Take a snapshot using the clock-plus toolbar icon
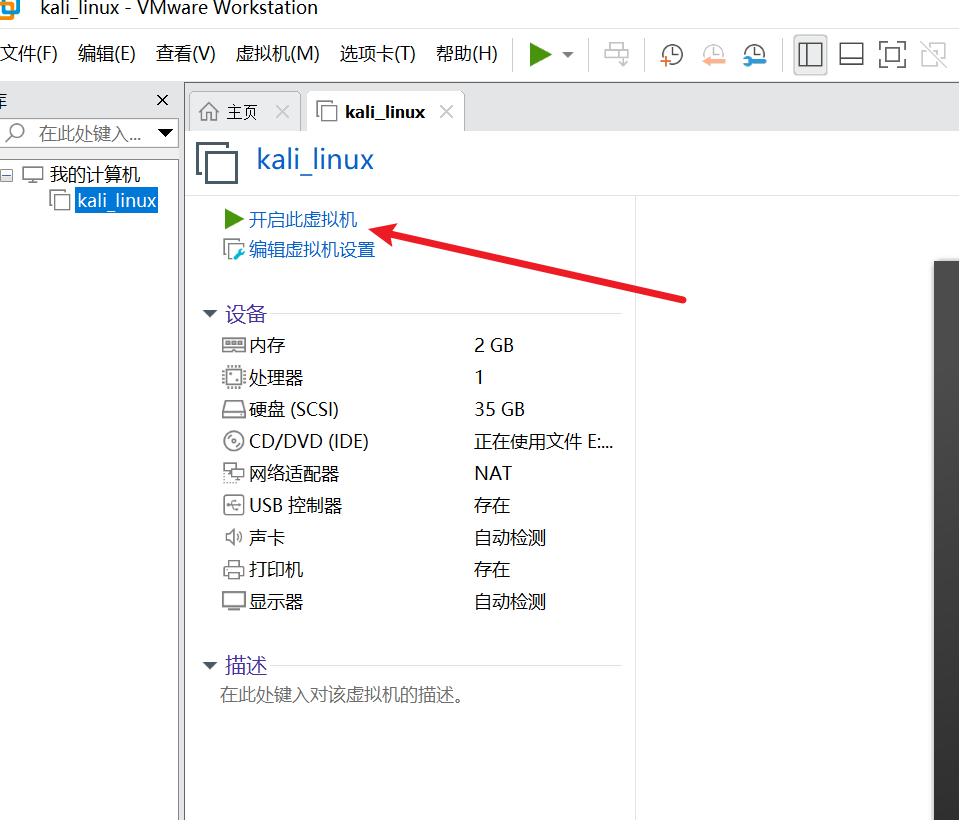The width and height of the screenshot is (959, 820). (x=670, y=54)
